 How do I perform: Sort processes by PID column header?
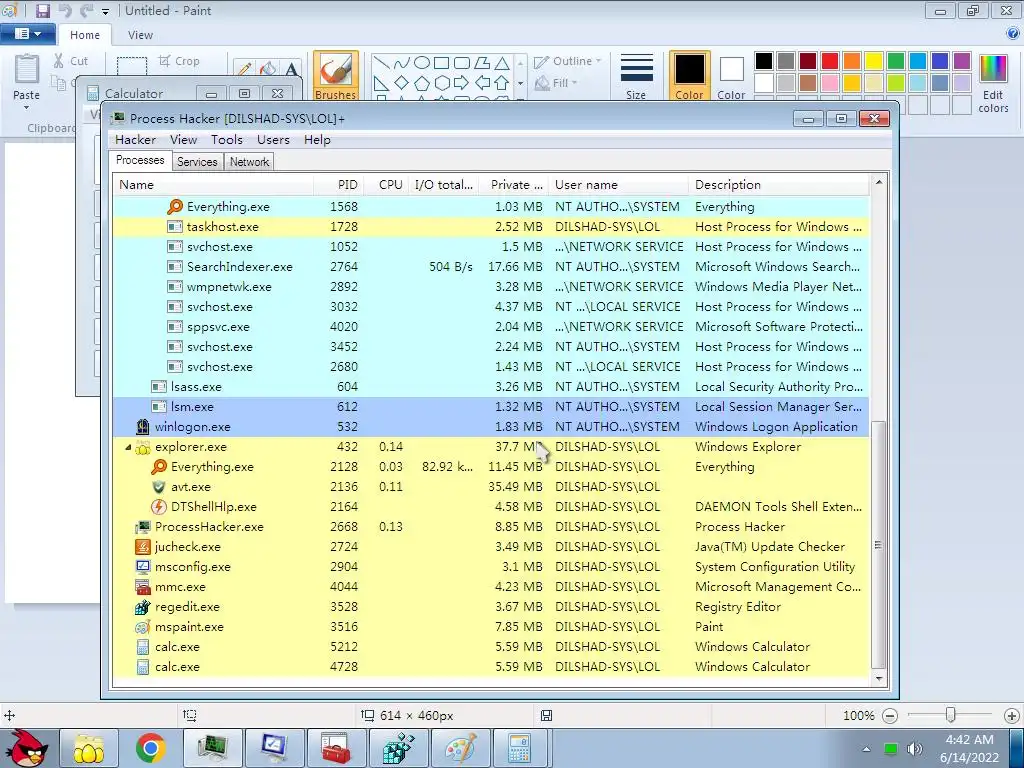click(338, 185)
